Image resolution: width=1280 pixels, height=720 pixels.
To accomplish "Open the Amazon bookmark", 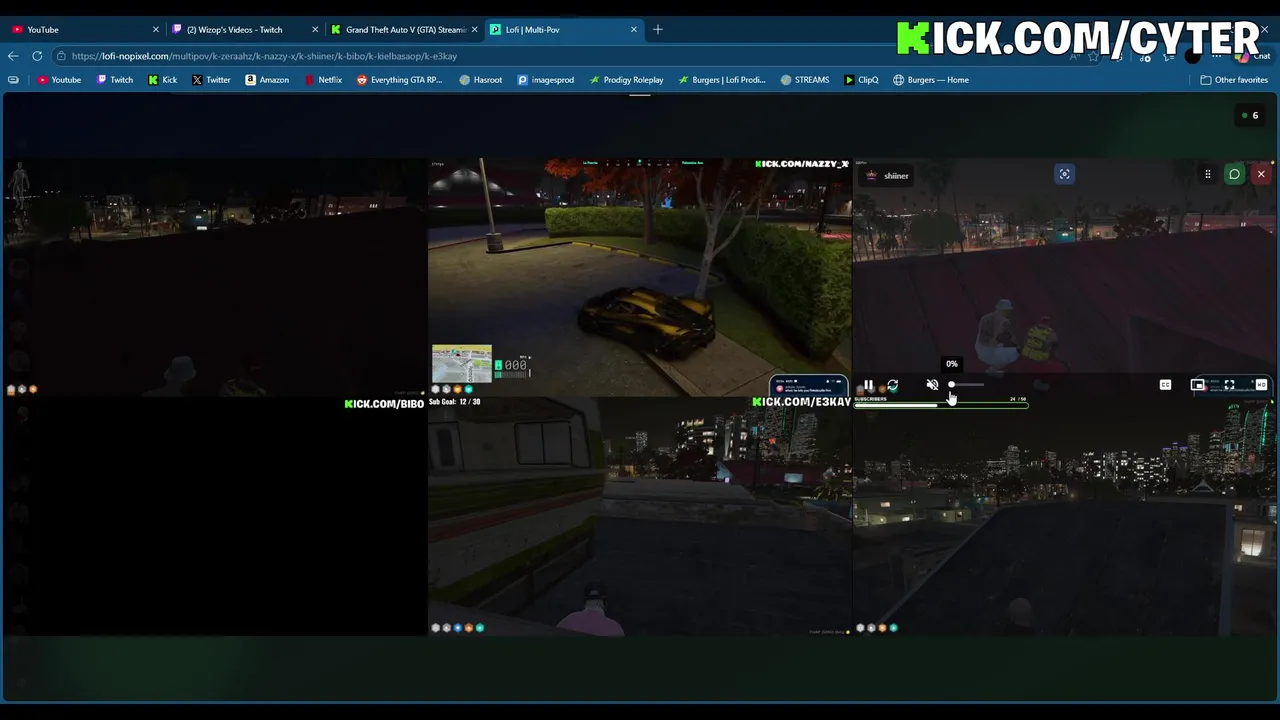I will click(267, 80).
